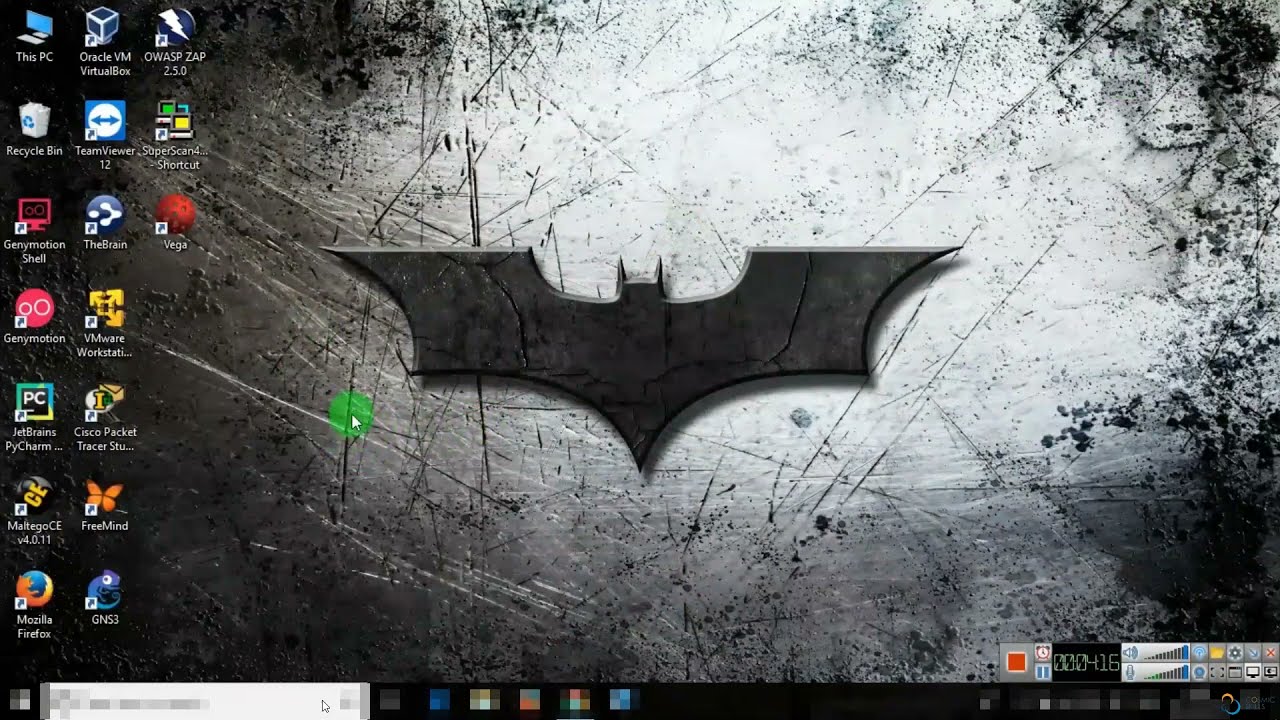Click the recorder speaker icon
Screen dimensions: 1280x720
pyautogui.click(x=1130, y=652)
